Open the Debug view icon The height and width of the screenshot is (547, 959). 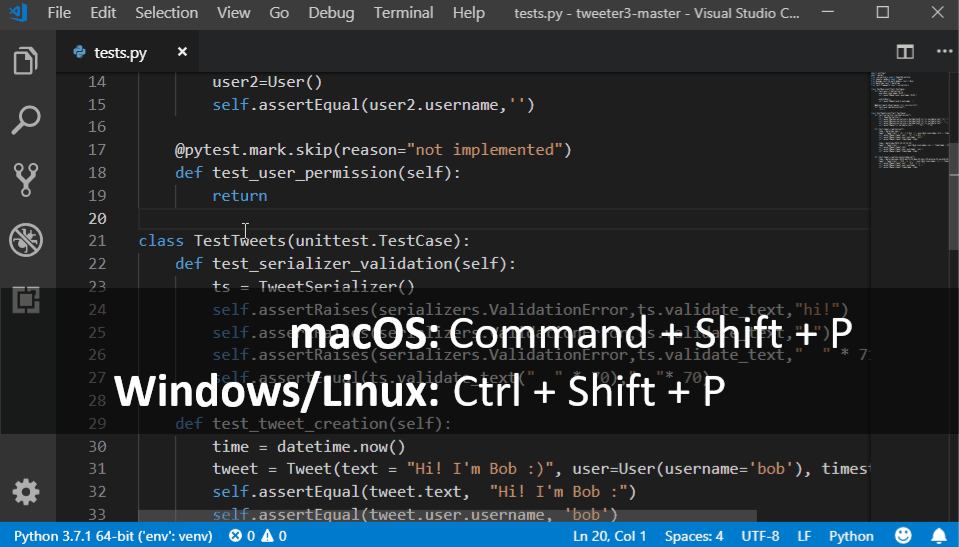(25, 240)
